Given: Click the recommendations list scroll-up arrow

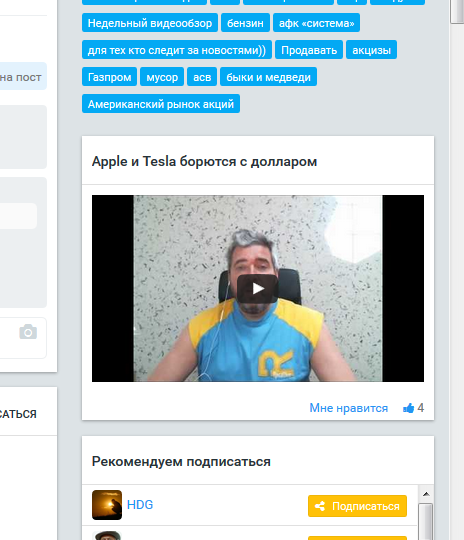Looking at the screenshot, I should [426, 494].
